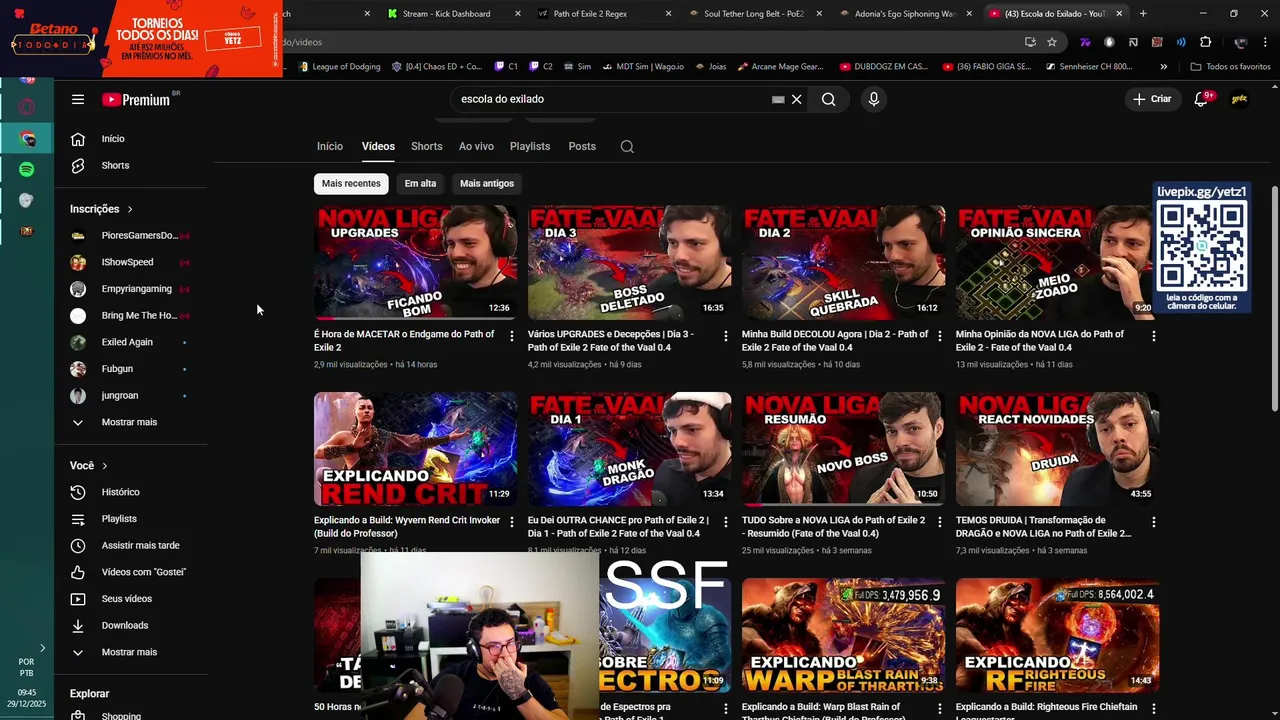This screenshot has height=720, width=1280.
Task: Open the Início home icon in the sidebar
Action: point(78,139)
